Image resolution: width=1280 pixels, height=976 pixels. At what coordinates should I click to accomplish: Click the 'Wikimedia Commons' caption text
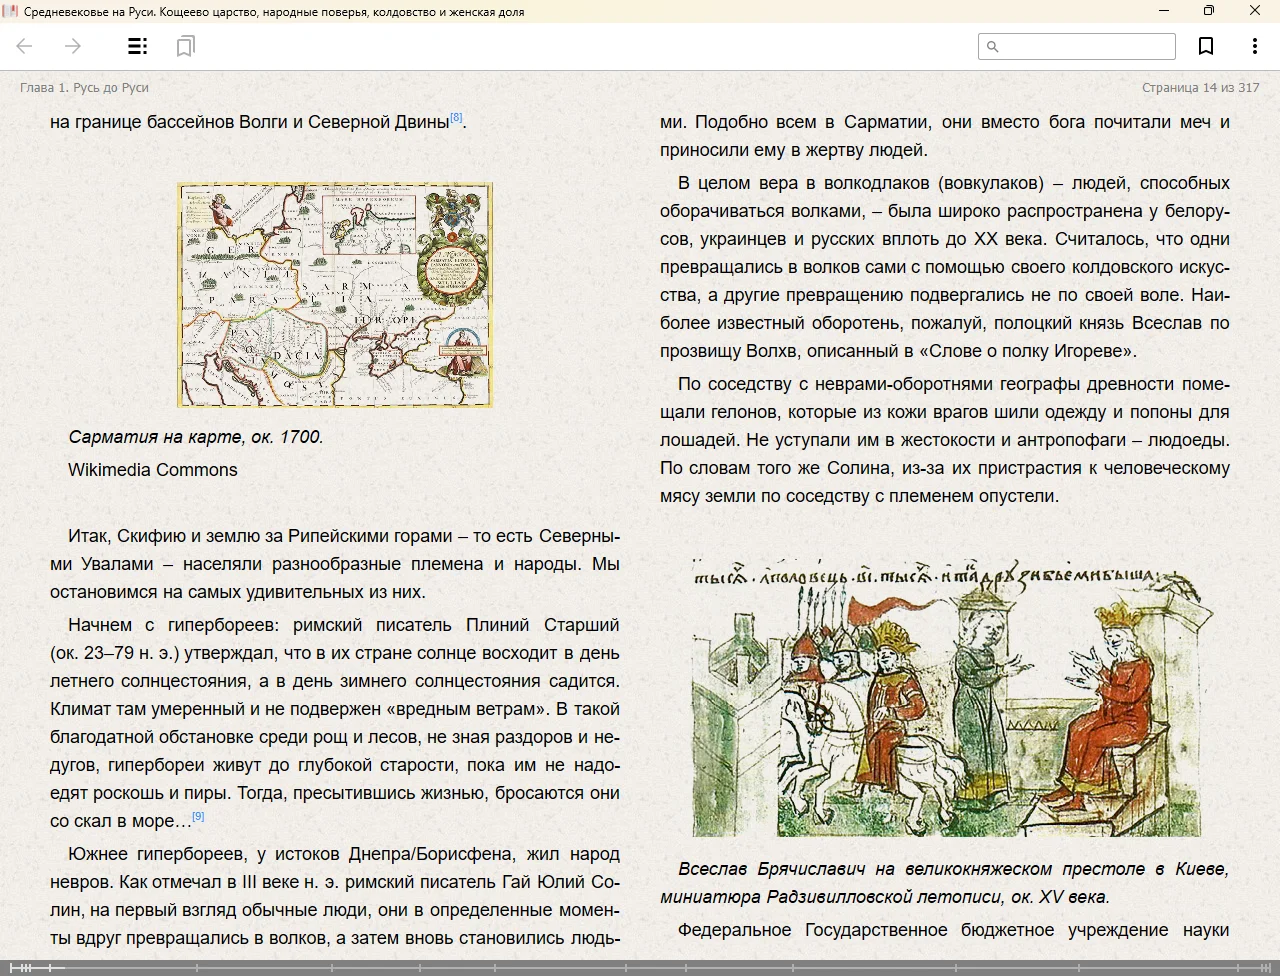pos(153,470)
